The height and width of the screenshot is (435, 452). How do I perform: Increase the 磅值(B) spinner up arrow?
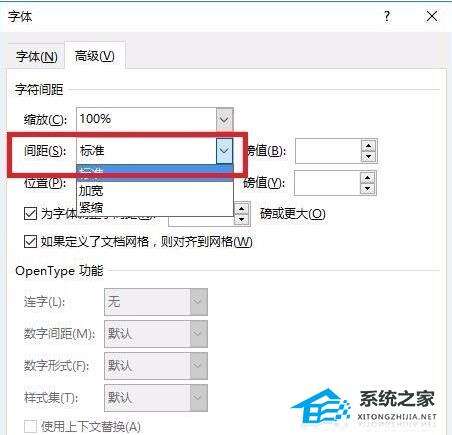click(x=369, y=146)
